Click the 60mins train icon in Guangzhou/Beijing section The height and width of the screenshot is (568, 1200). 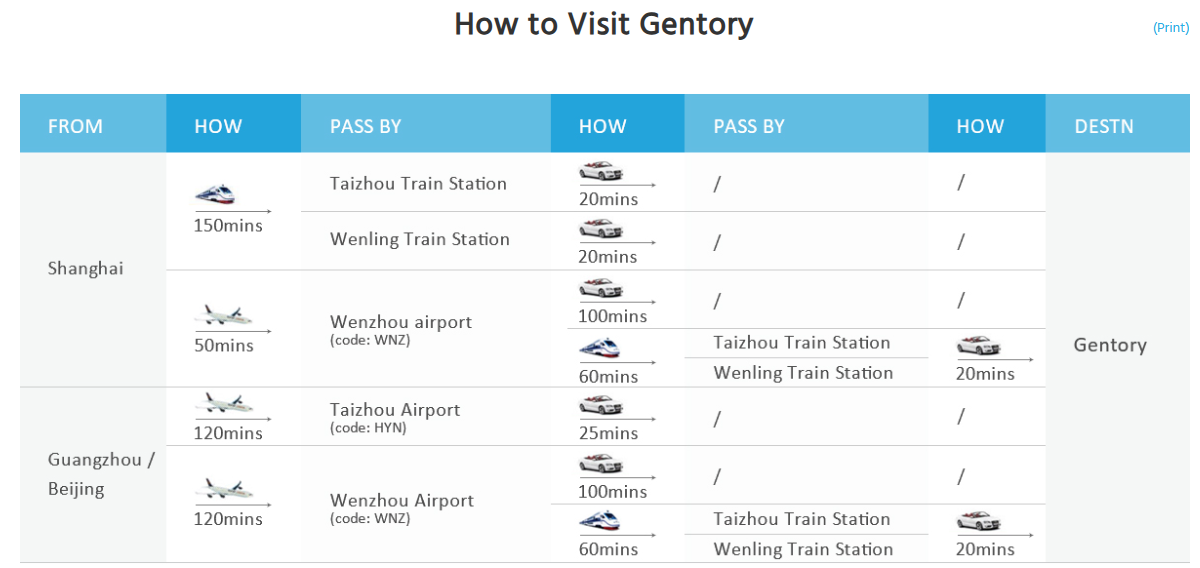point(600,522)
